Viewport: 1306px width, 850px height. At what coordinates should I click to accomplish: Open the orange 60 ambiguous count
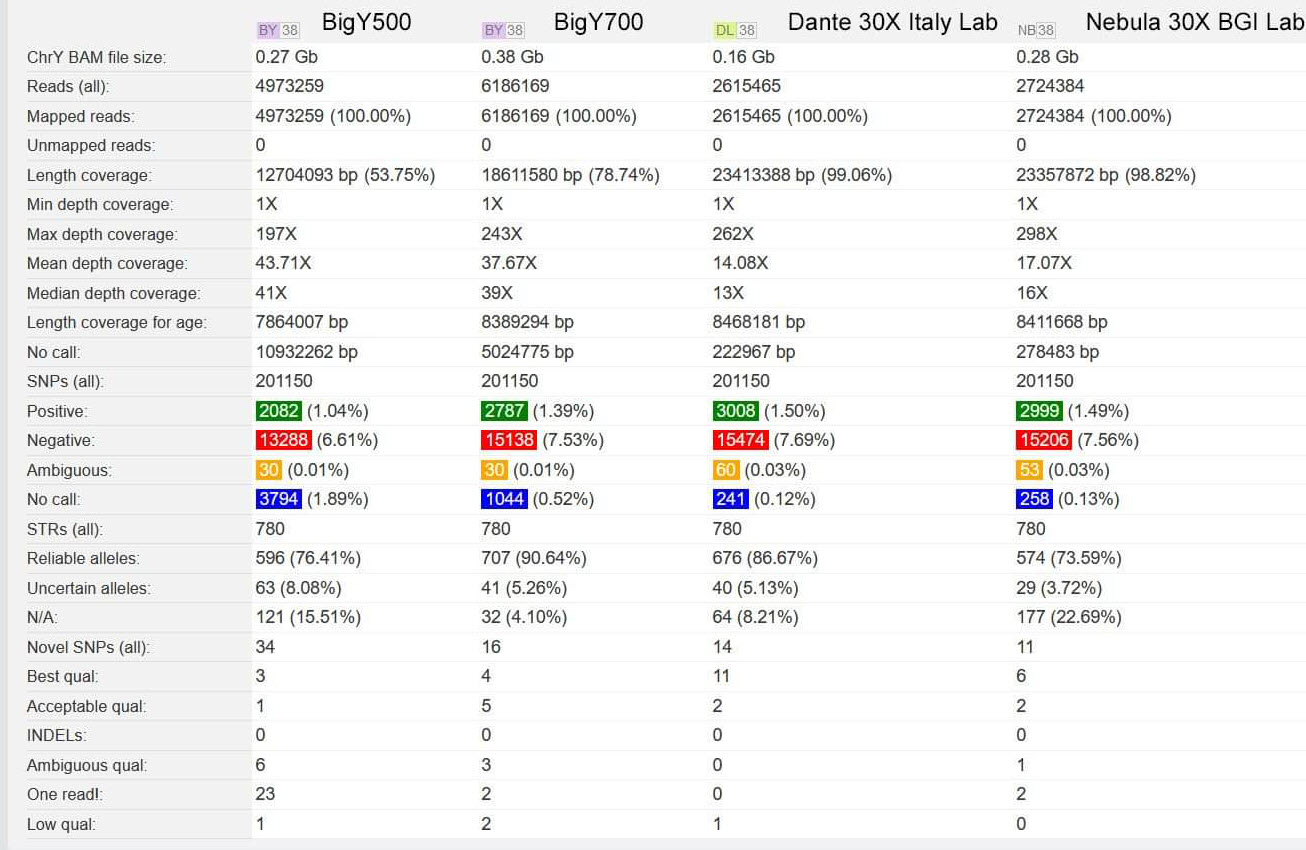coord(726,470)
